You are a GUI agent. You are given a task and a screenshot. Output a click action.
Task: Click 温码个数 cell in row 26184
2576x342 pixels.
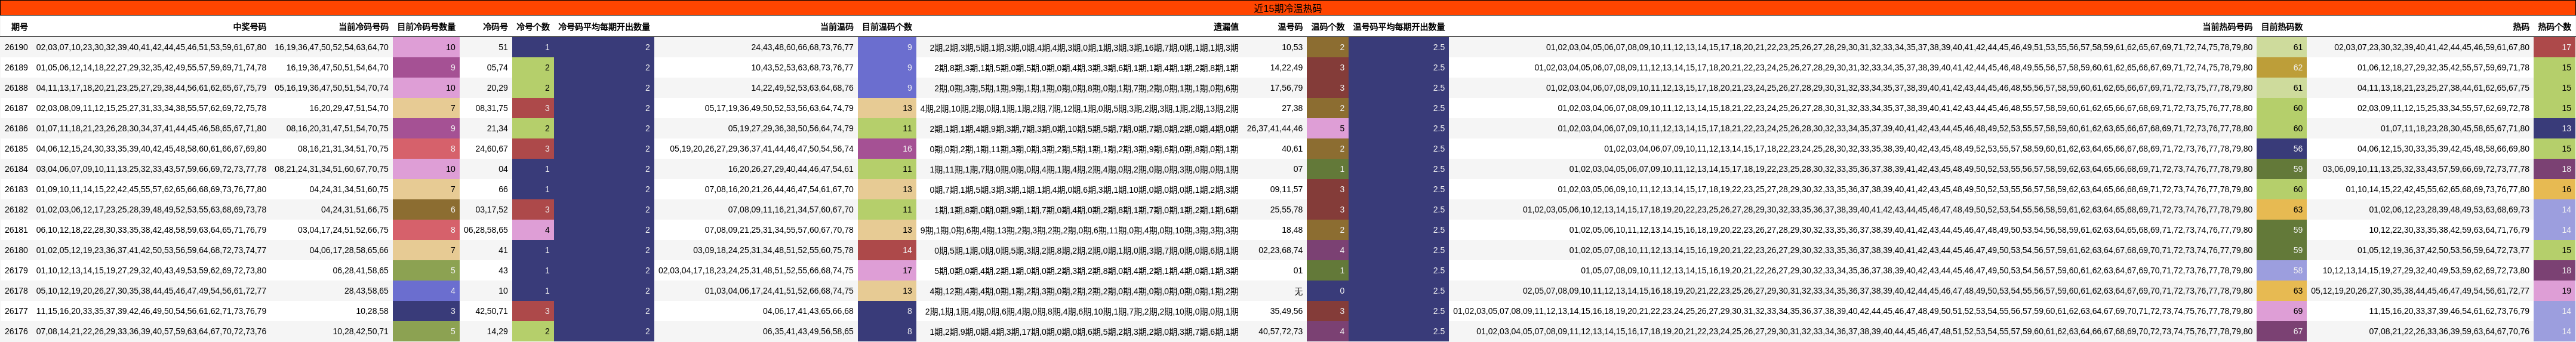click(1328, 169)
